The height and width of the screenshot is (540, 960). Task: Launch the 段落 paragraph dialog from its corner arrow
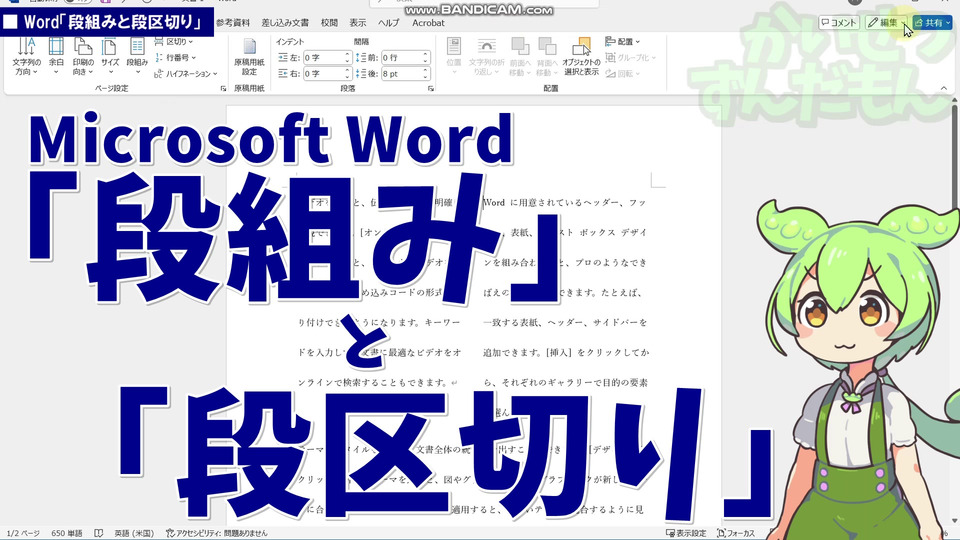(431, 89)
